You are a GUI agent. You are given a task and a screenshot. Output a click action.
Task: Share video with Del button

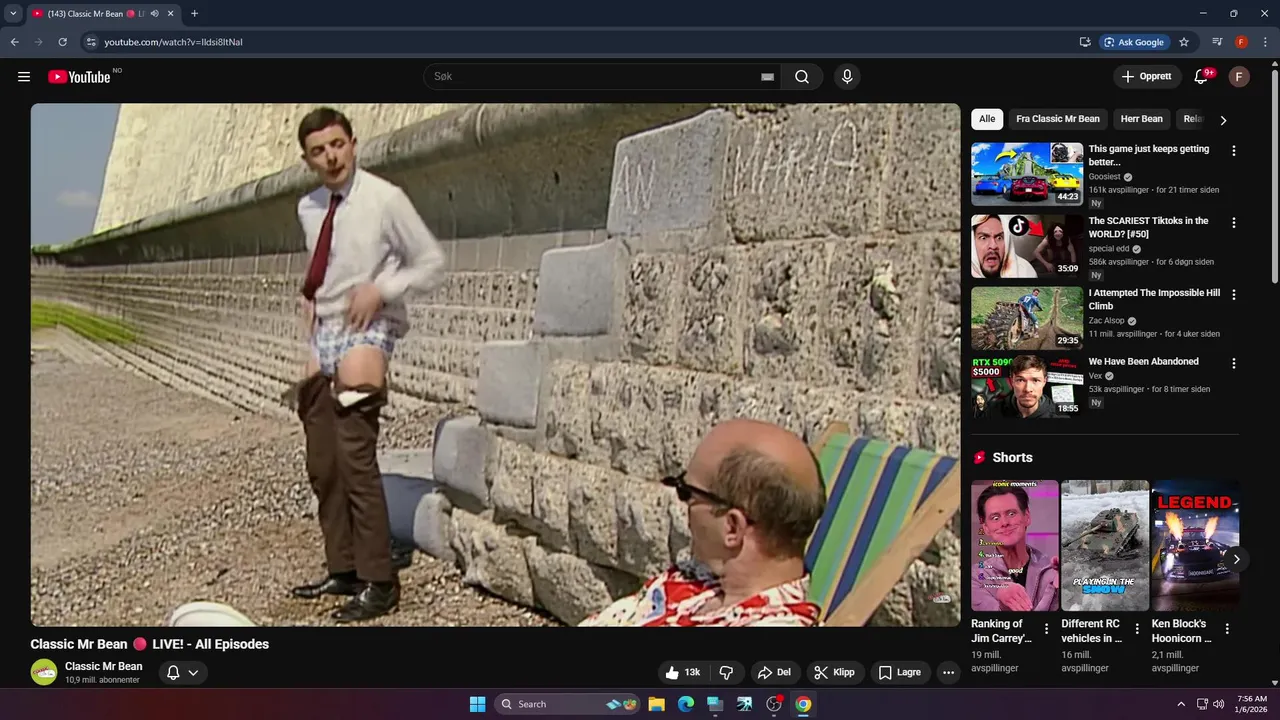coord(774,673)
